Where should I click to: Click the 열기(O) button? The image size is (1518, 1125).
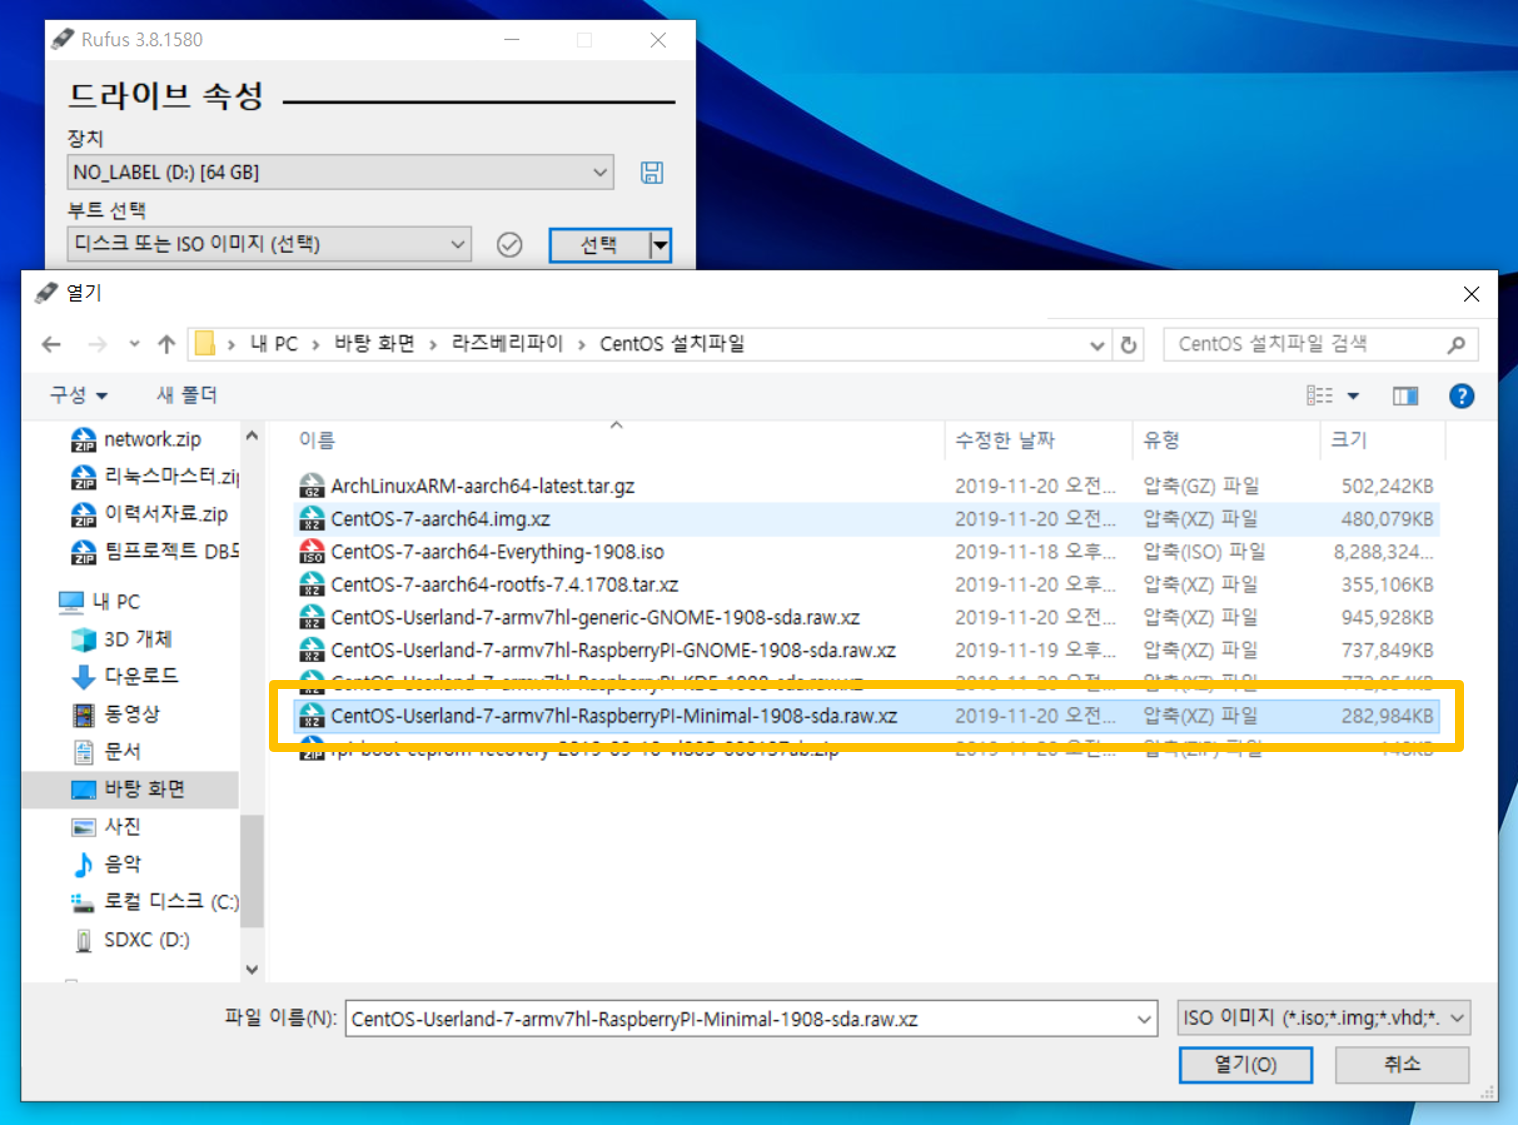(1246, 1065)
